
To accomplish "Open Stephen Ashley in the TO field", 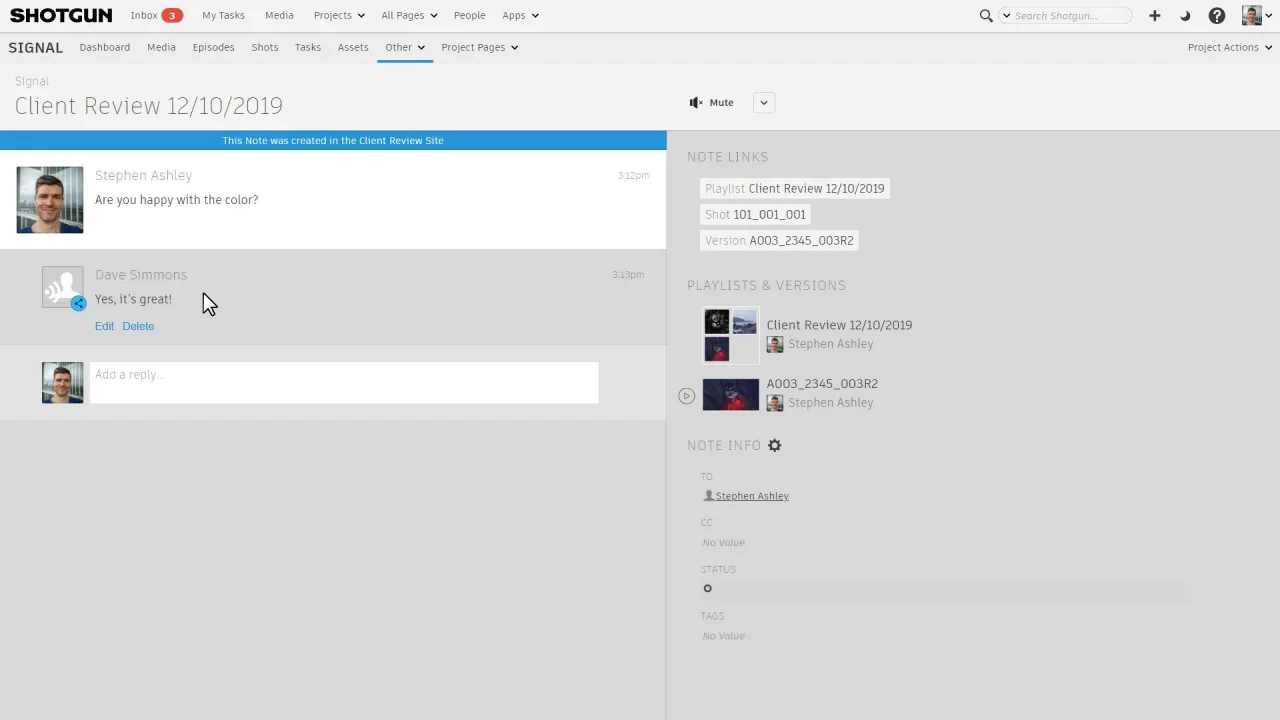I will [752, 496].
